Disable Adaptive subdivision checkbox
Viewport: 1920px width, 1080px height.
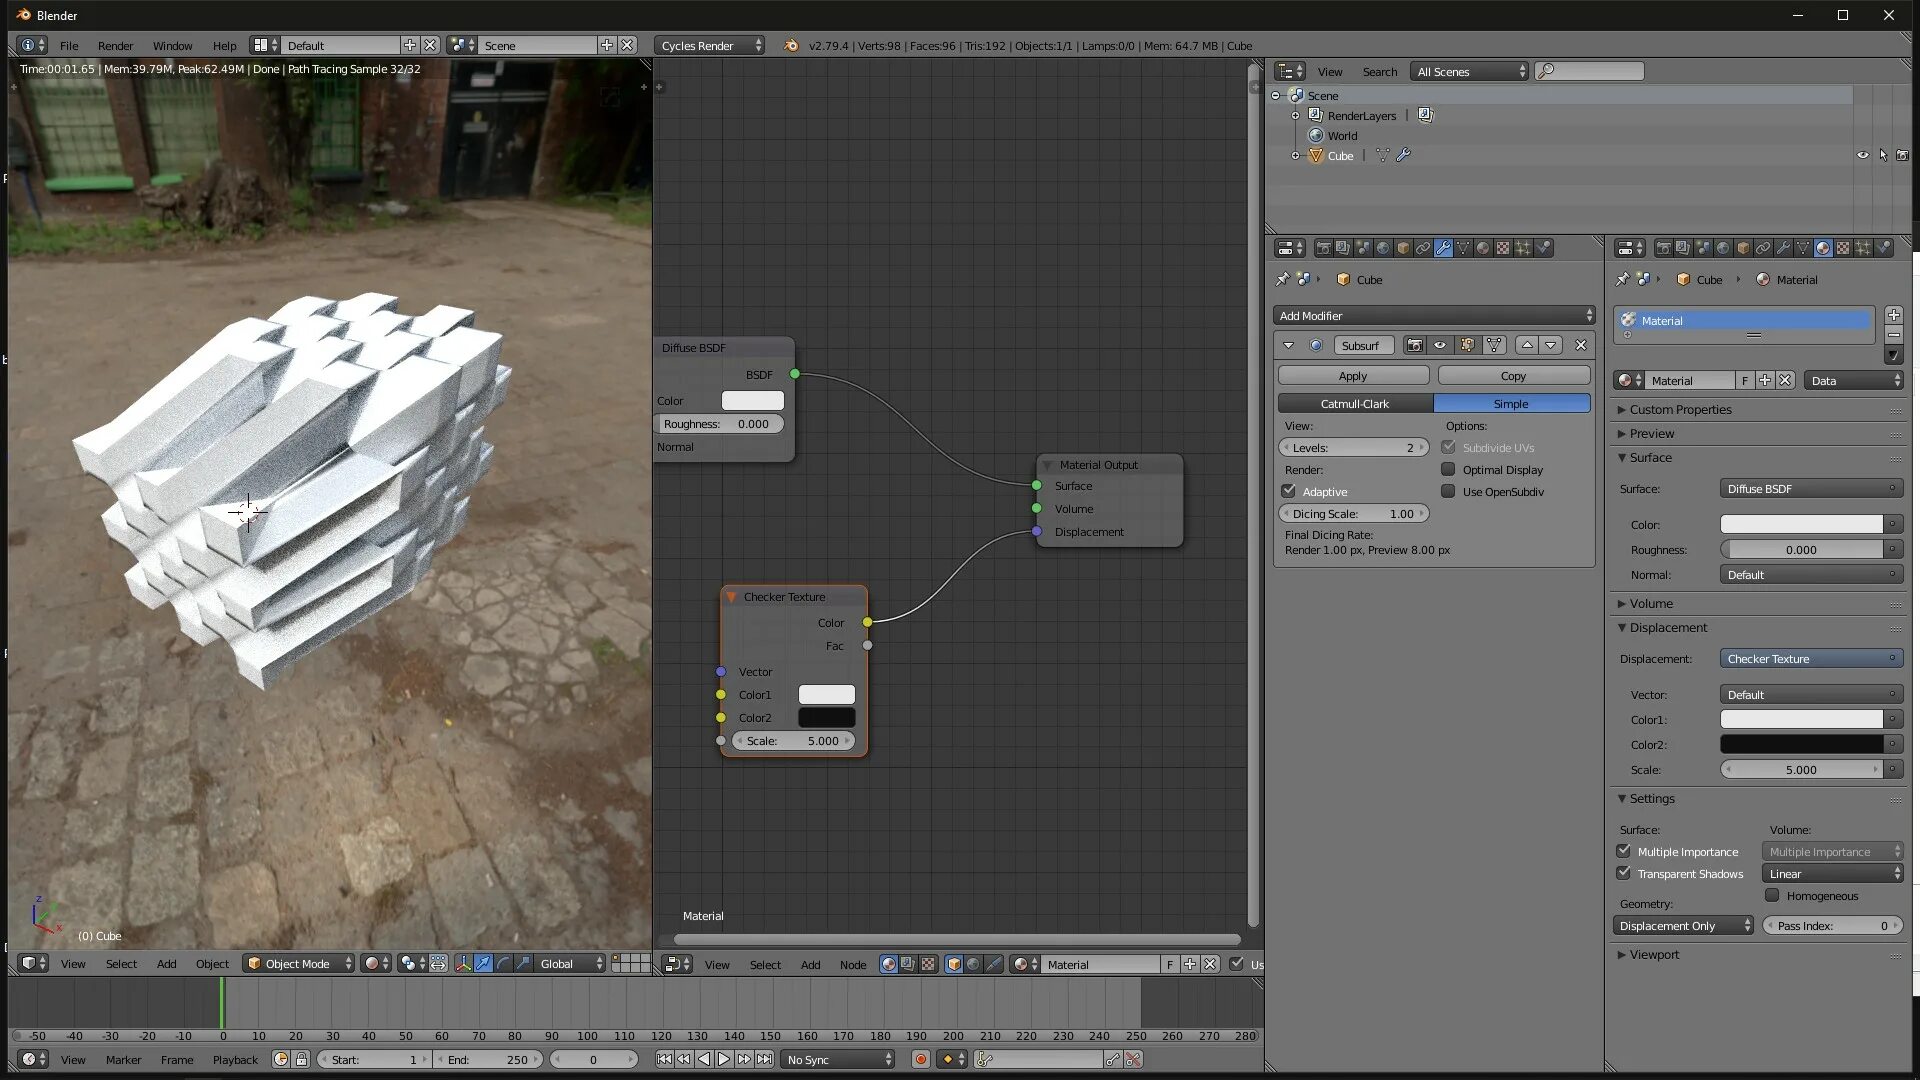click(x=1289, y=491)
